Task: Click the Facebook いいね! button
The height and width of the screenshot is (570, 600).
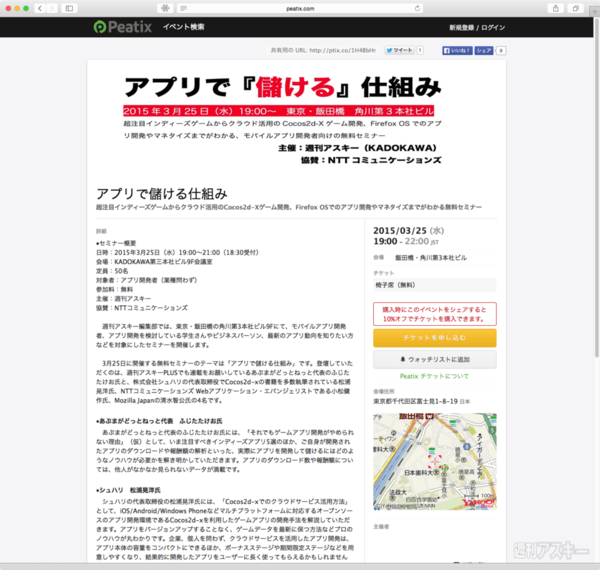Action: [457, 50]
